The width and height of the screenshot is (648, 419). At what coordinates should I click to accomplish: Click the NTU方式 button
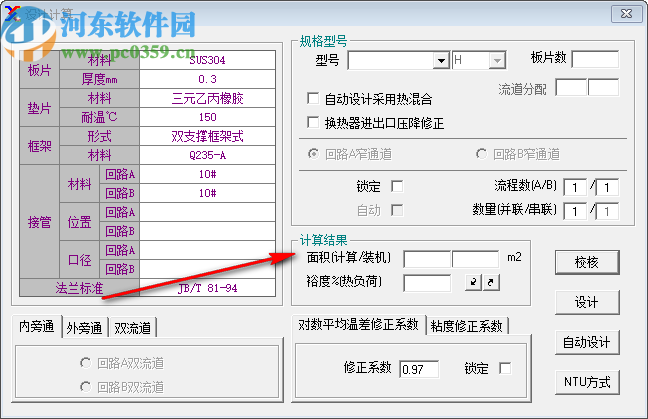[587, 382]
